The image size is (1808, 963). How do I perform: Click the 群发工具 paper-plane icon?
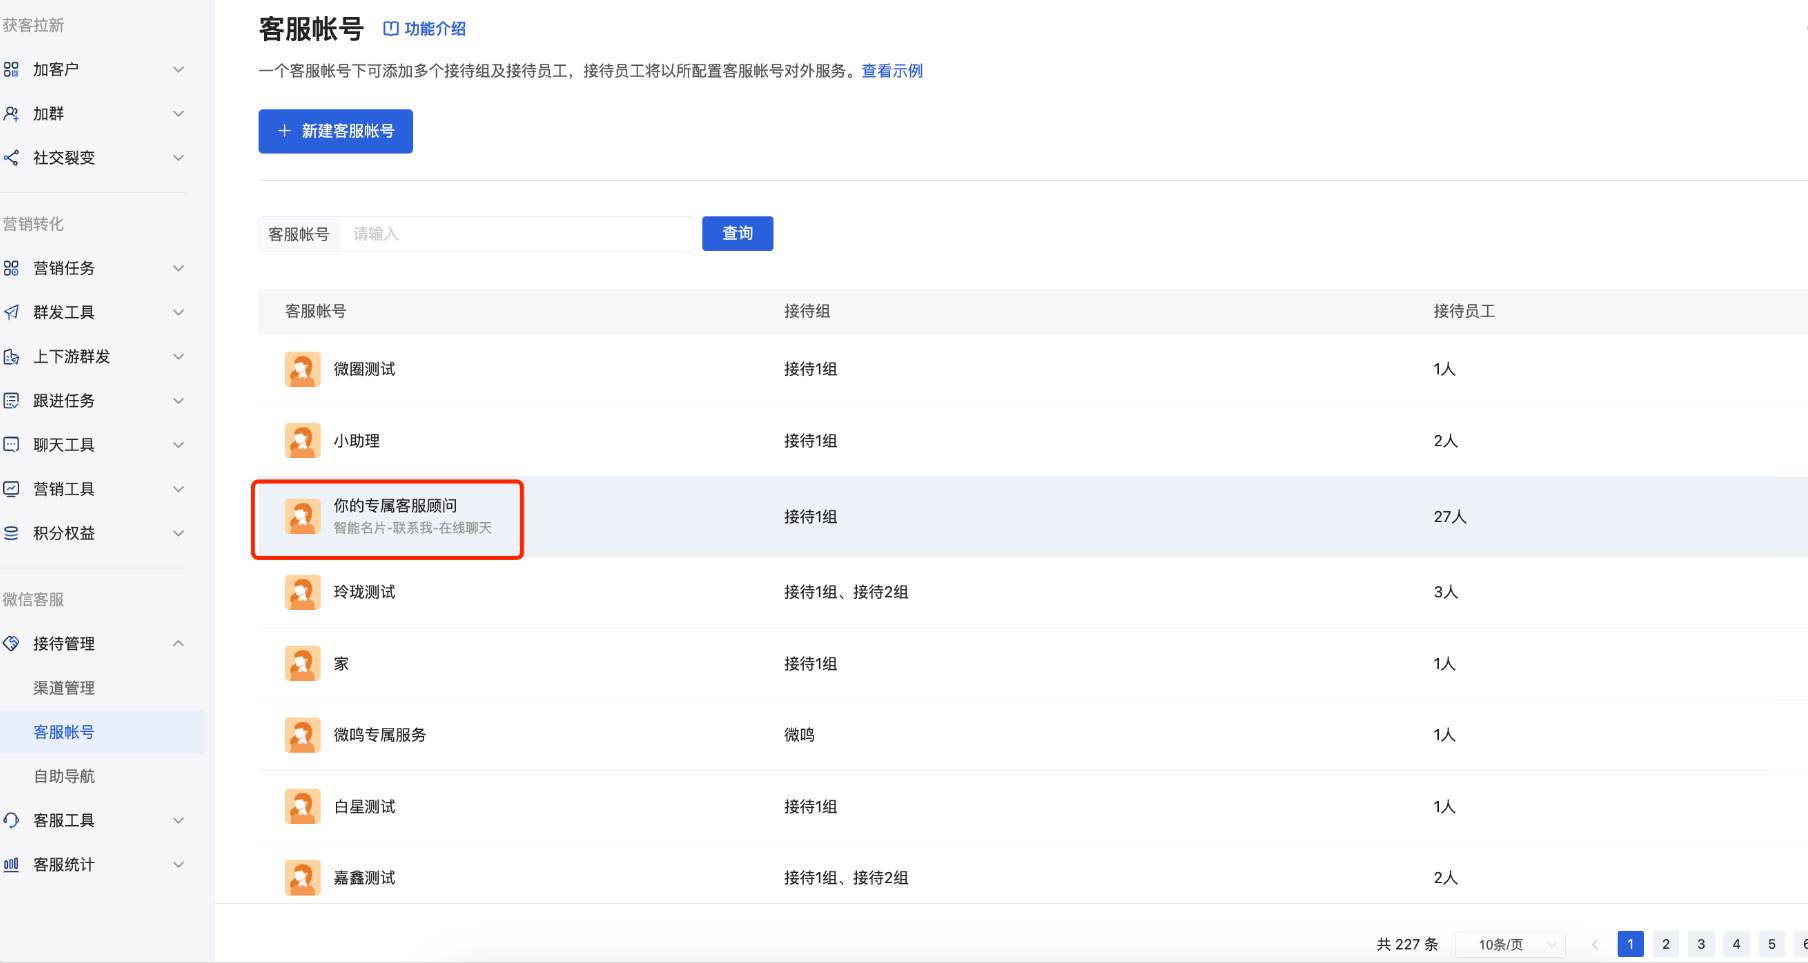pyautogui.click(x=11, y=312)
